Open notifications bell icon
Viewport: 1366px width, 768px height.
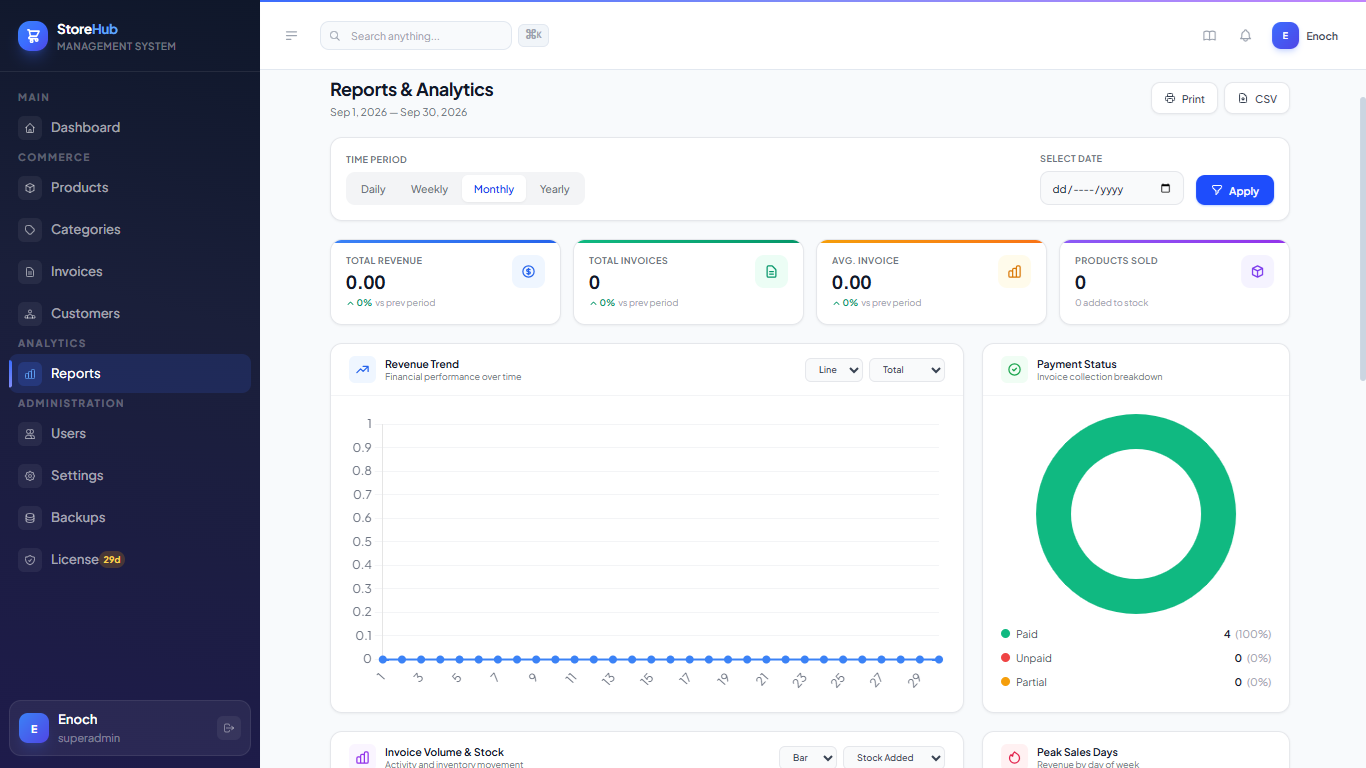point(1245,36)
